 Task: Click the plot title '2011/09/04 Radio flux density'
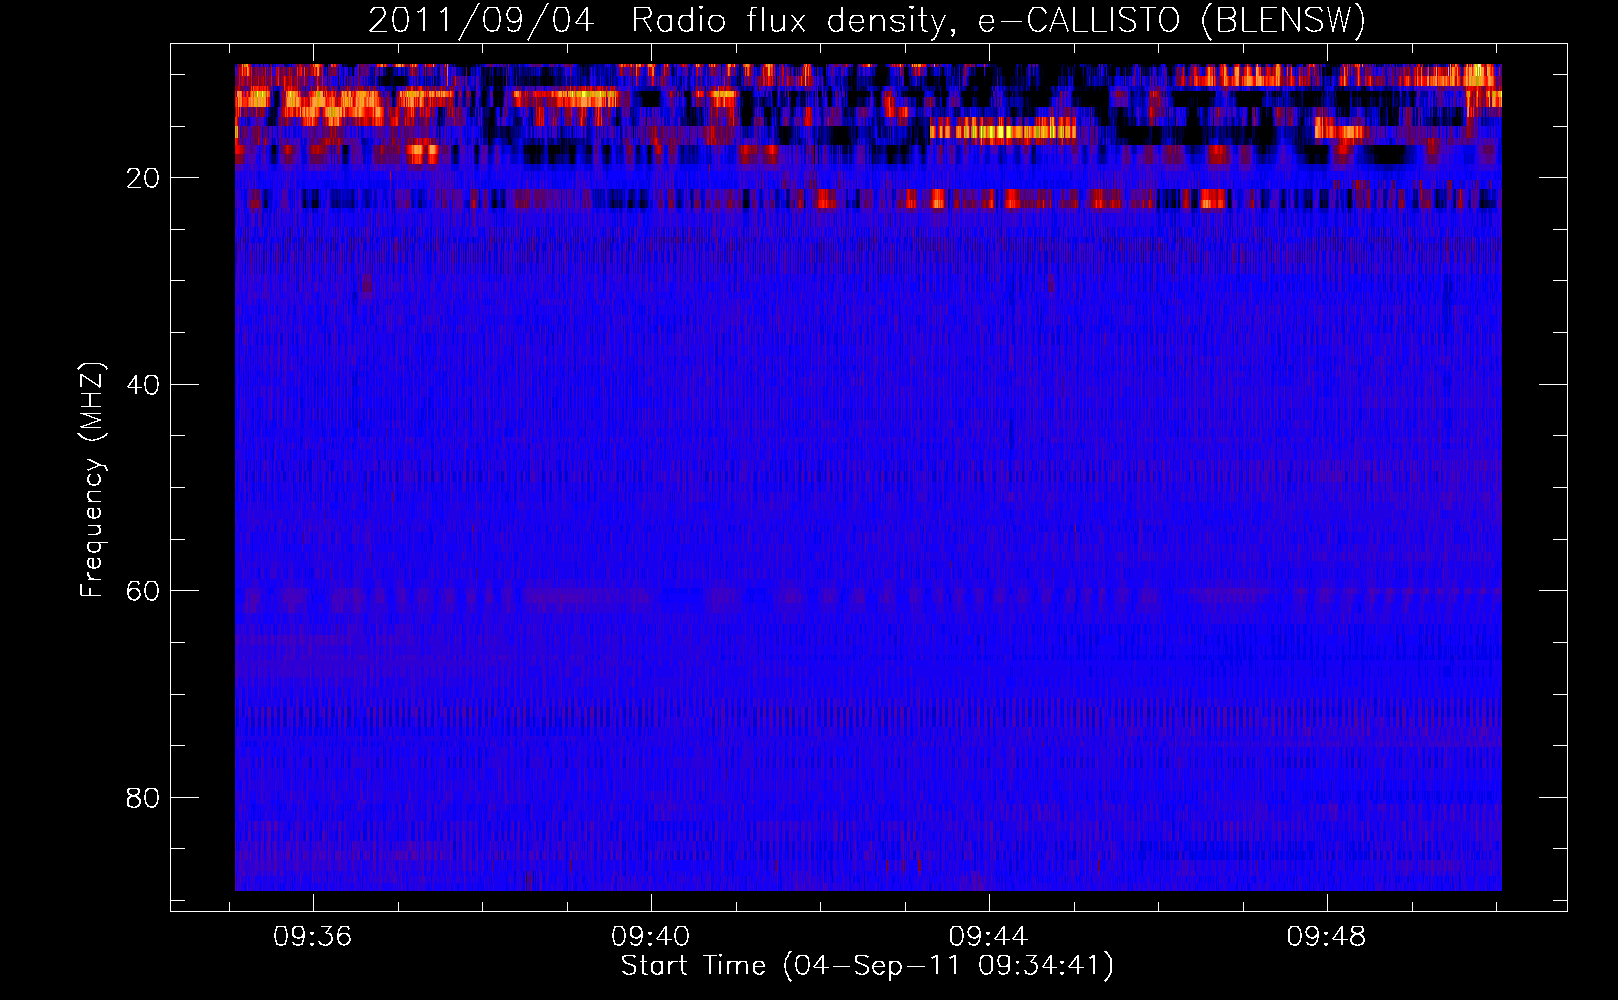pos(867,20)
